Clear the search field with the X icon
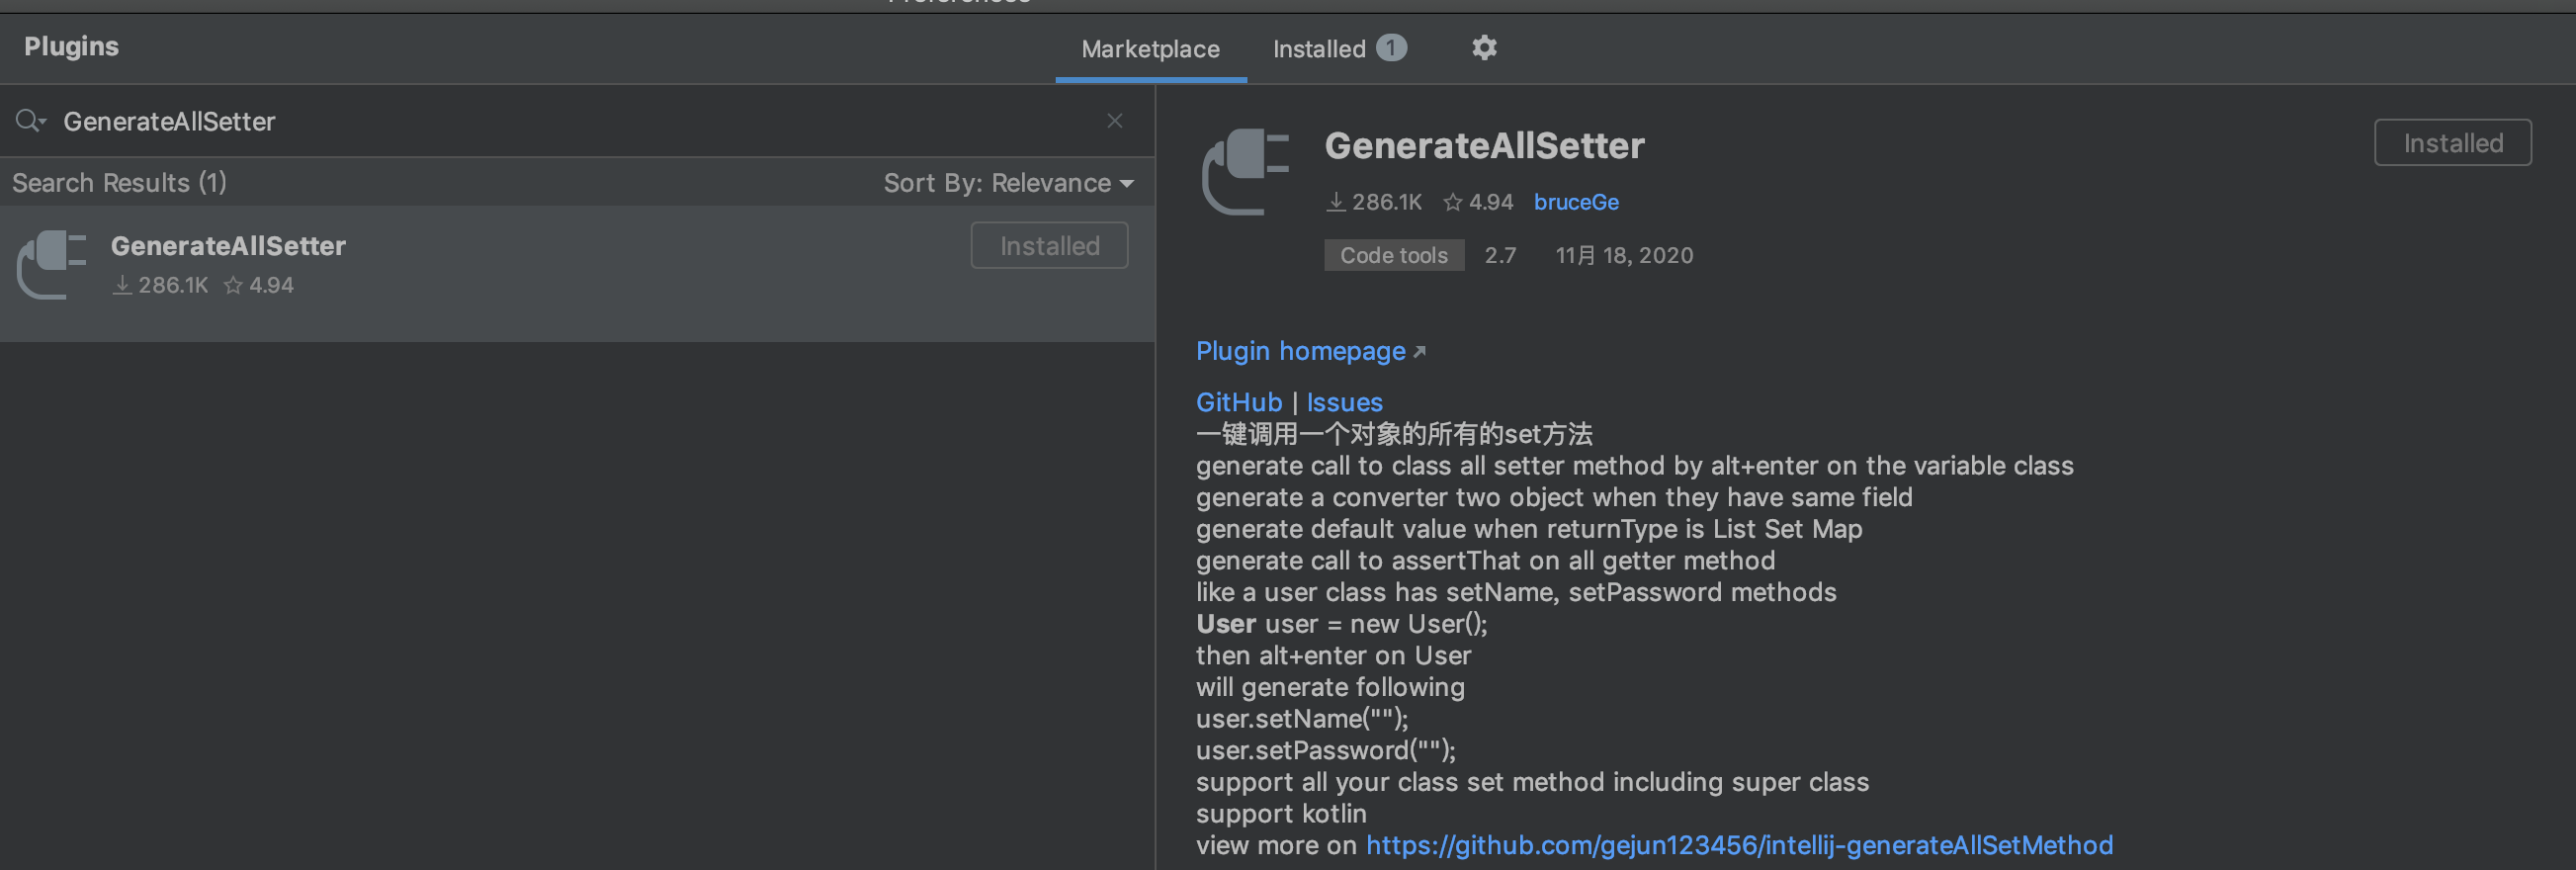Screen dimensions: 2576x870 point(1114,120)
